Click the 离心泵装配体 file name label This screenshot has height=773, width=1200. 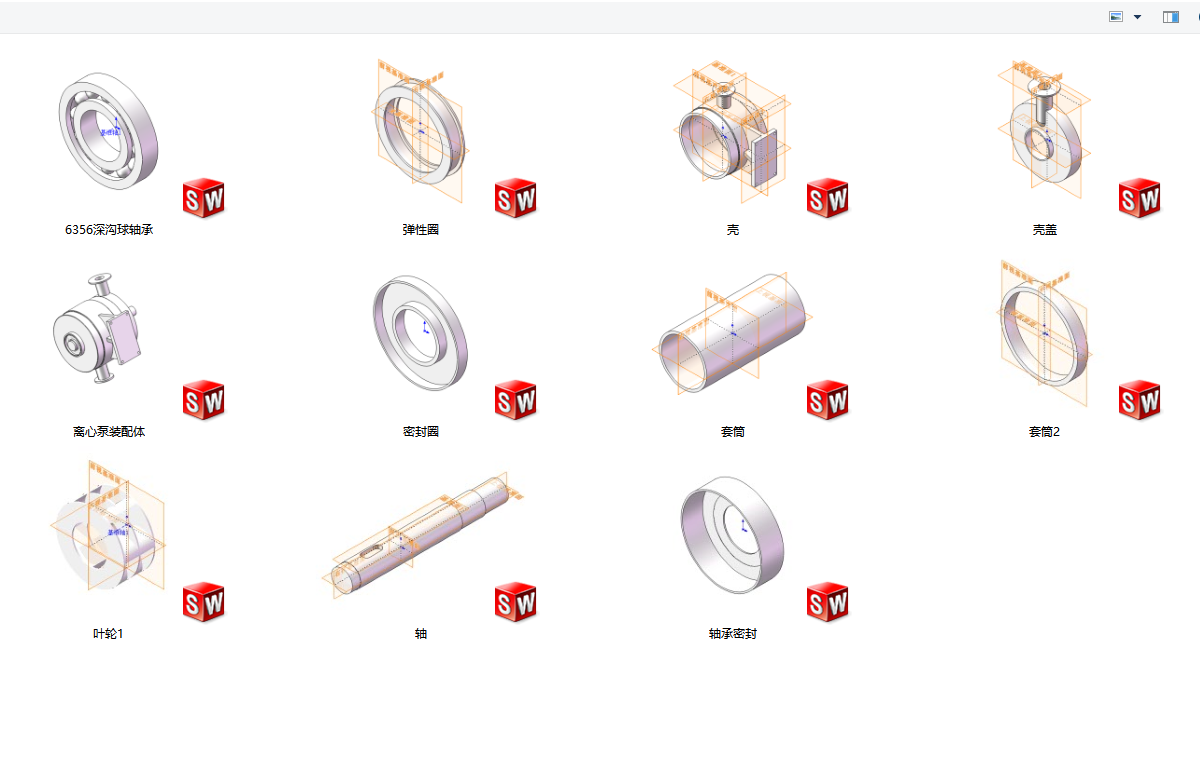(x=109, y=432)
